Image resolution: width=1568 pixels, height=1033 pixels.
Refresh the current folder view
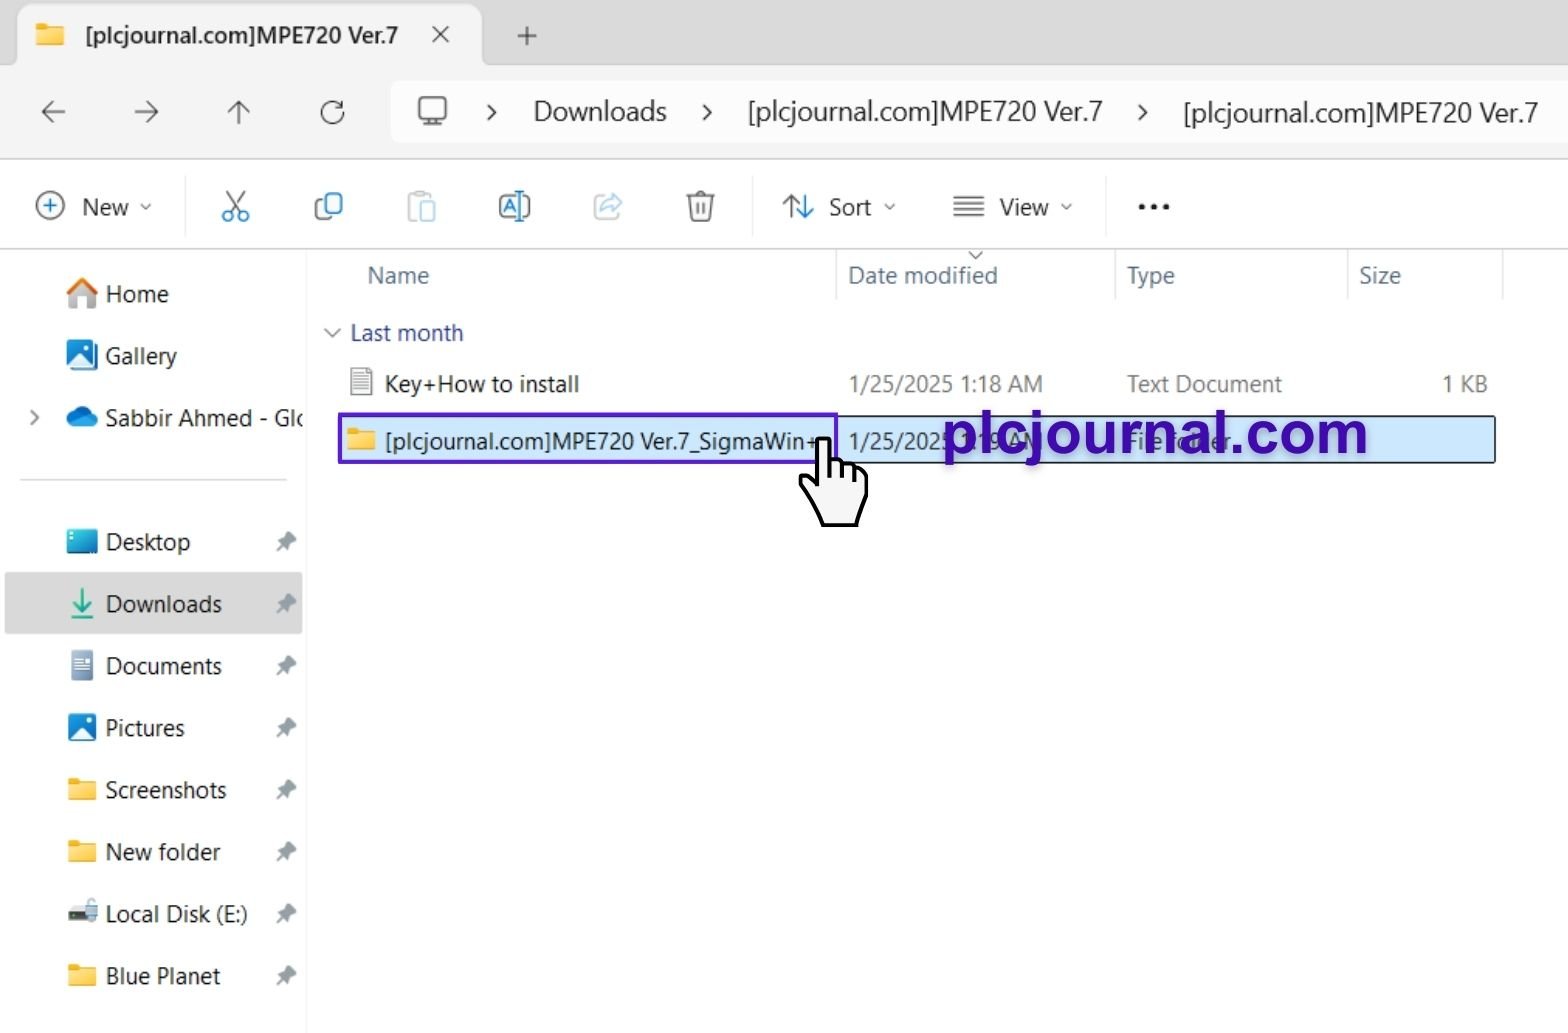[x=332, y=112]
